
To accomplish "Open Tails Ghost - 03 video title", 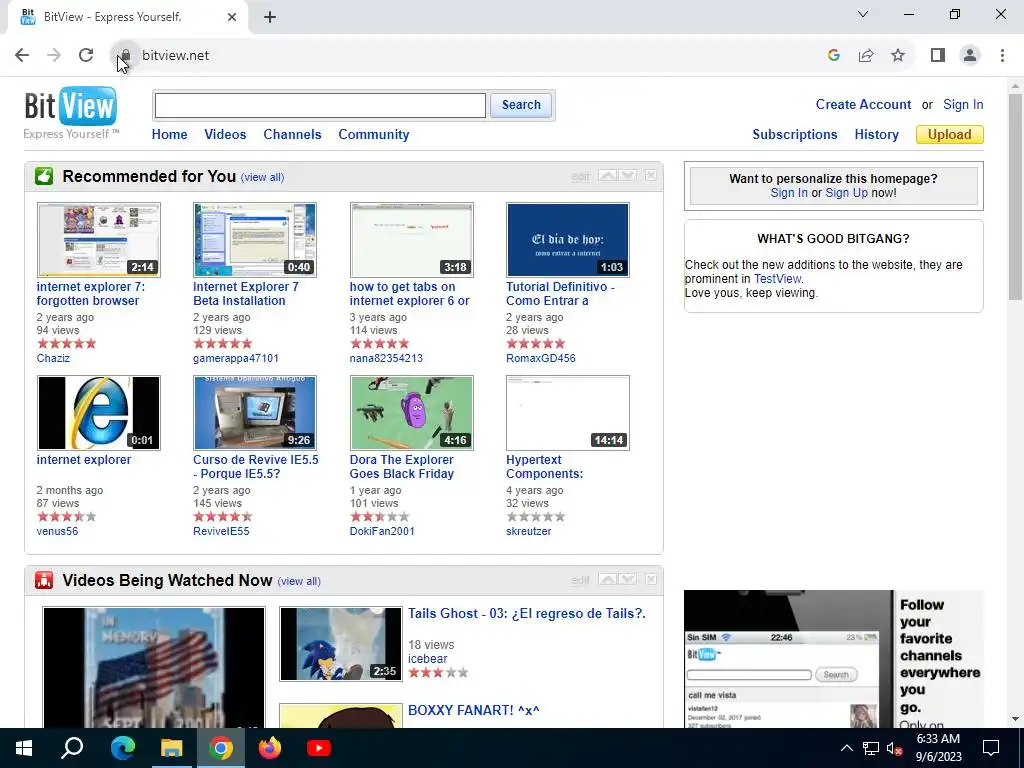I will click(526, 613).
